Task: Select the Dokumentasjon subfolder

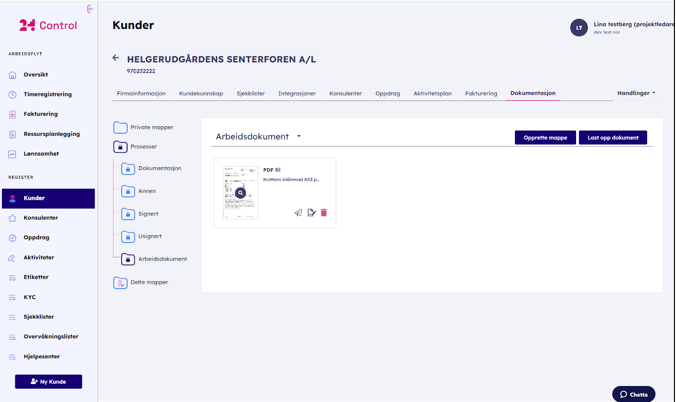Action: pos(151,169)
